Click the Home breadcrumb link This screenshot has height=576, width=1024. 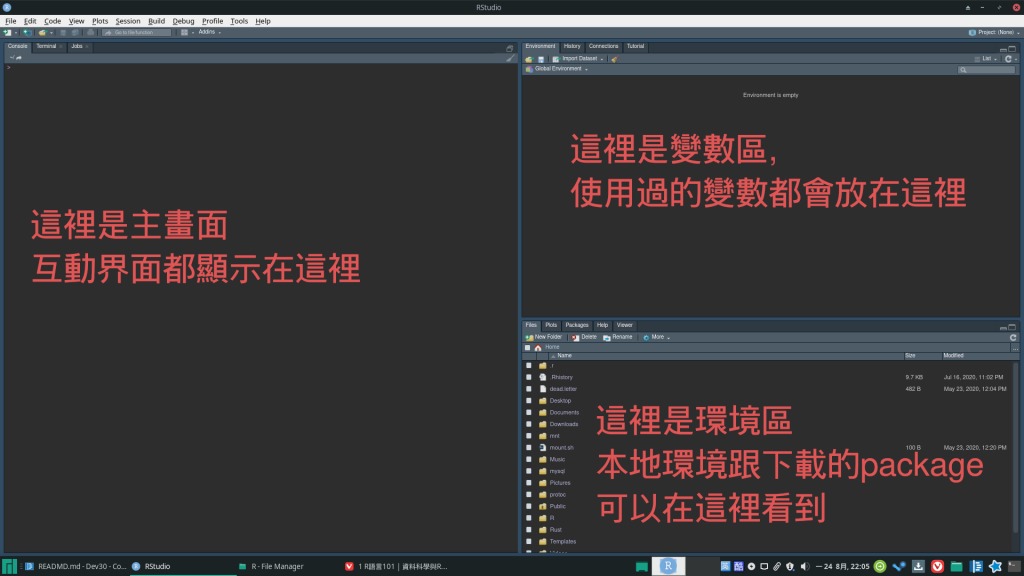coord(552,347)
